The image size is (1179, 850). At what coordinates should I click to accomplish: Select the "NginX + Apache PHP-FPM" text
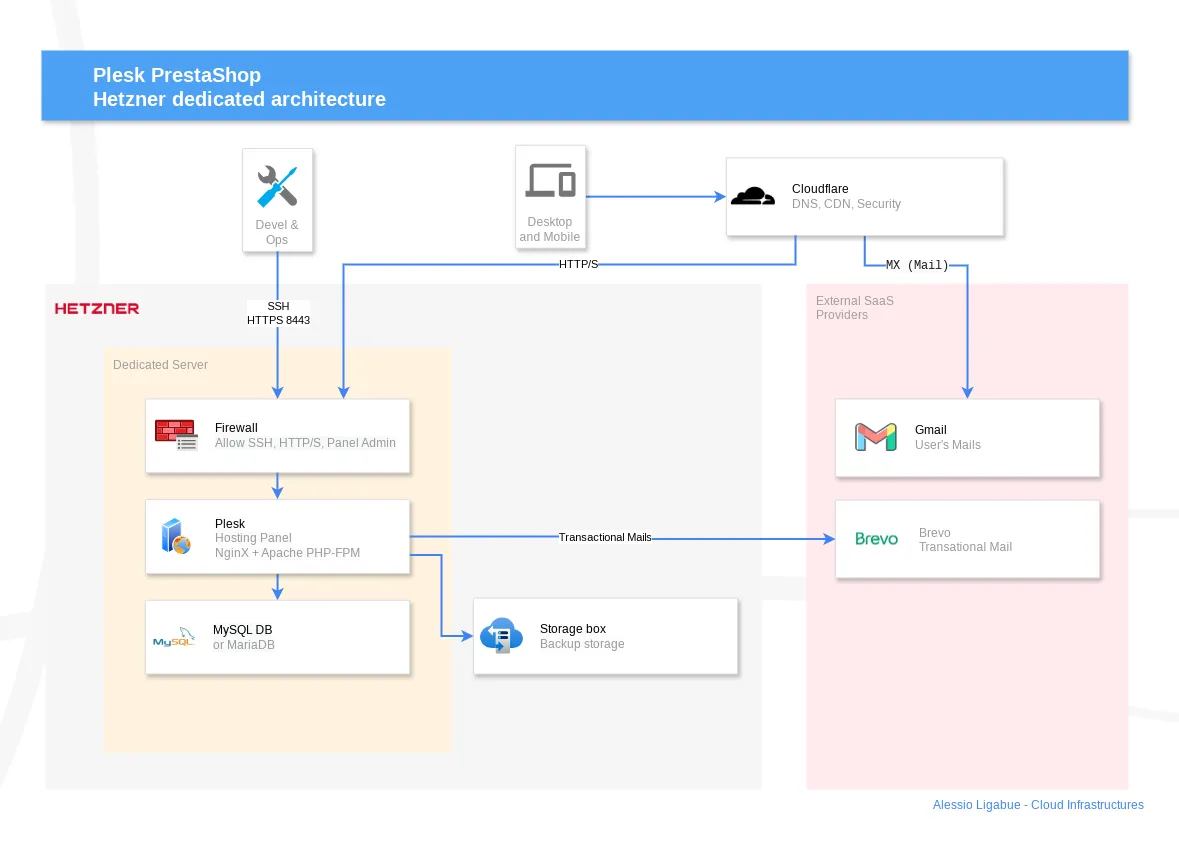(x=287, y=553)
